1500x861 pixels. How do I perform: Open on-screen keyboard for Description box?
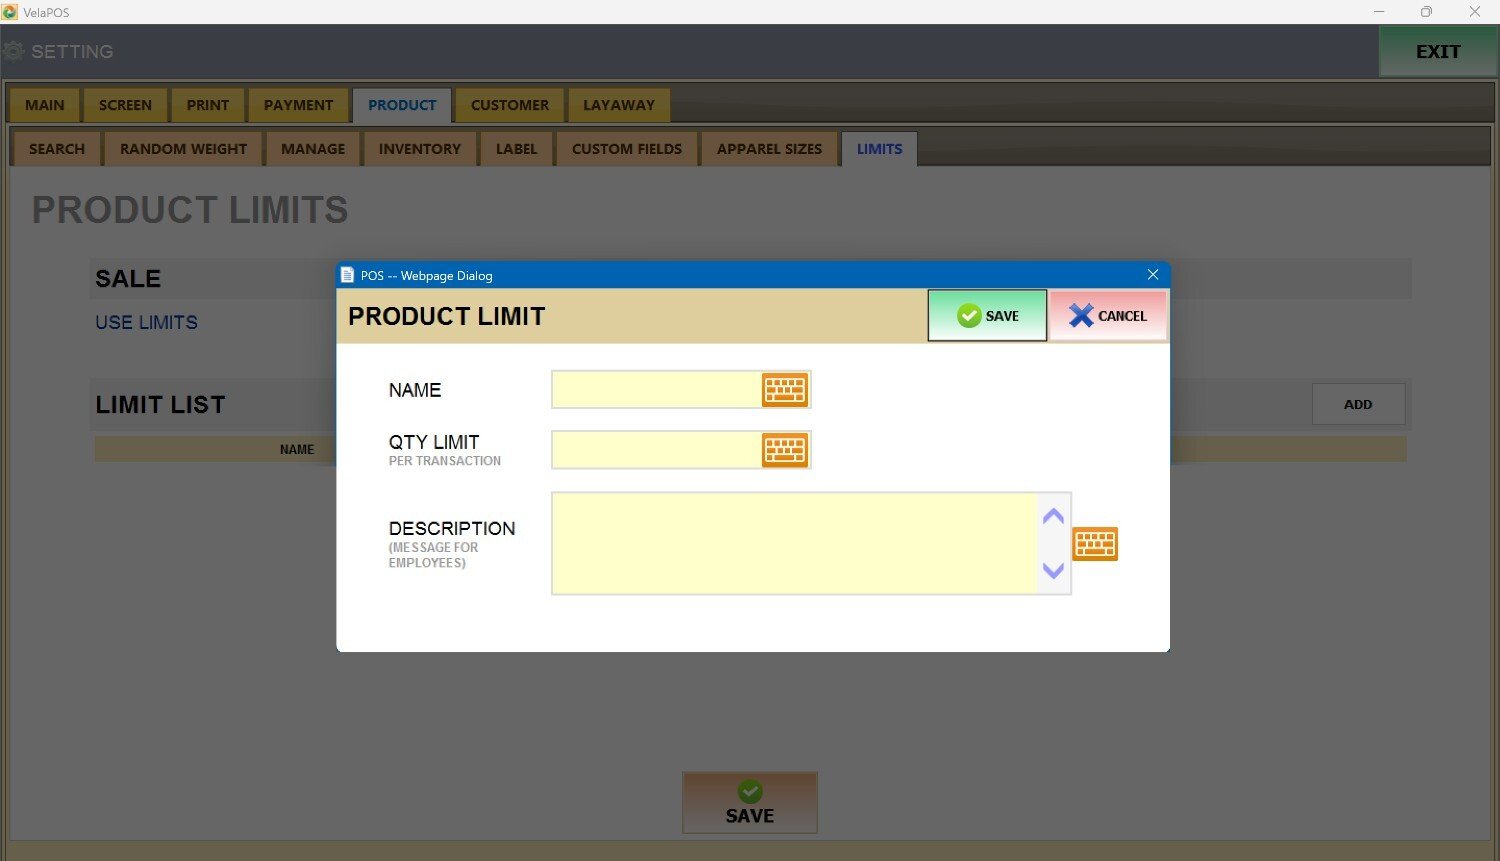(1095, 544)
